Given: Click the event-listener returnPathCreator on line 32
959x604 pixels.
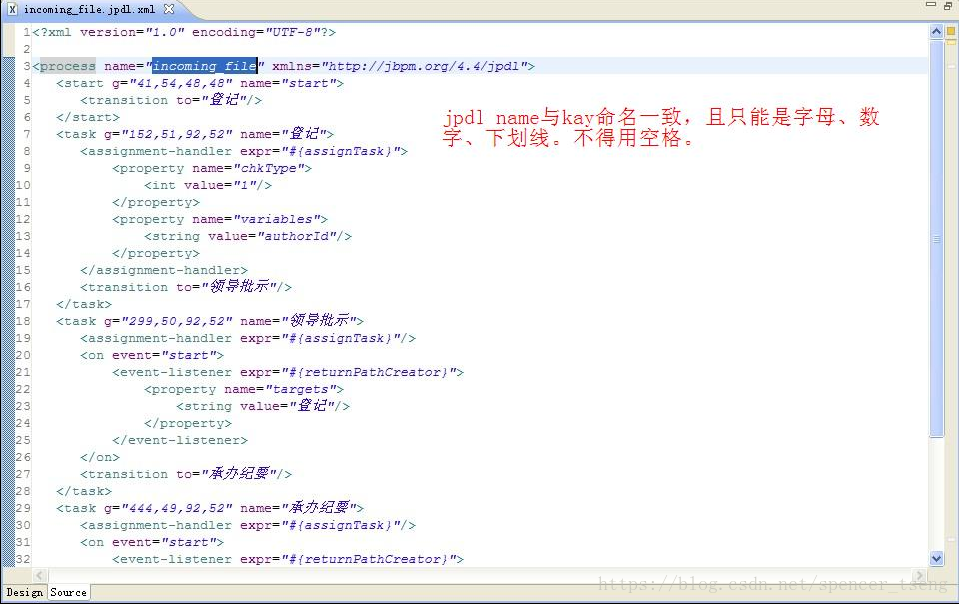Looking at the screenshot, I should coord(288,559).
